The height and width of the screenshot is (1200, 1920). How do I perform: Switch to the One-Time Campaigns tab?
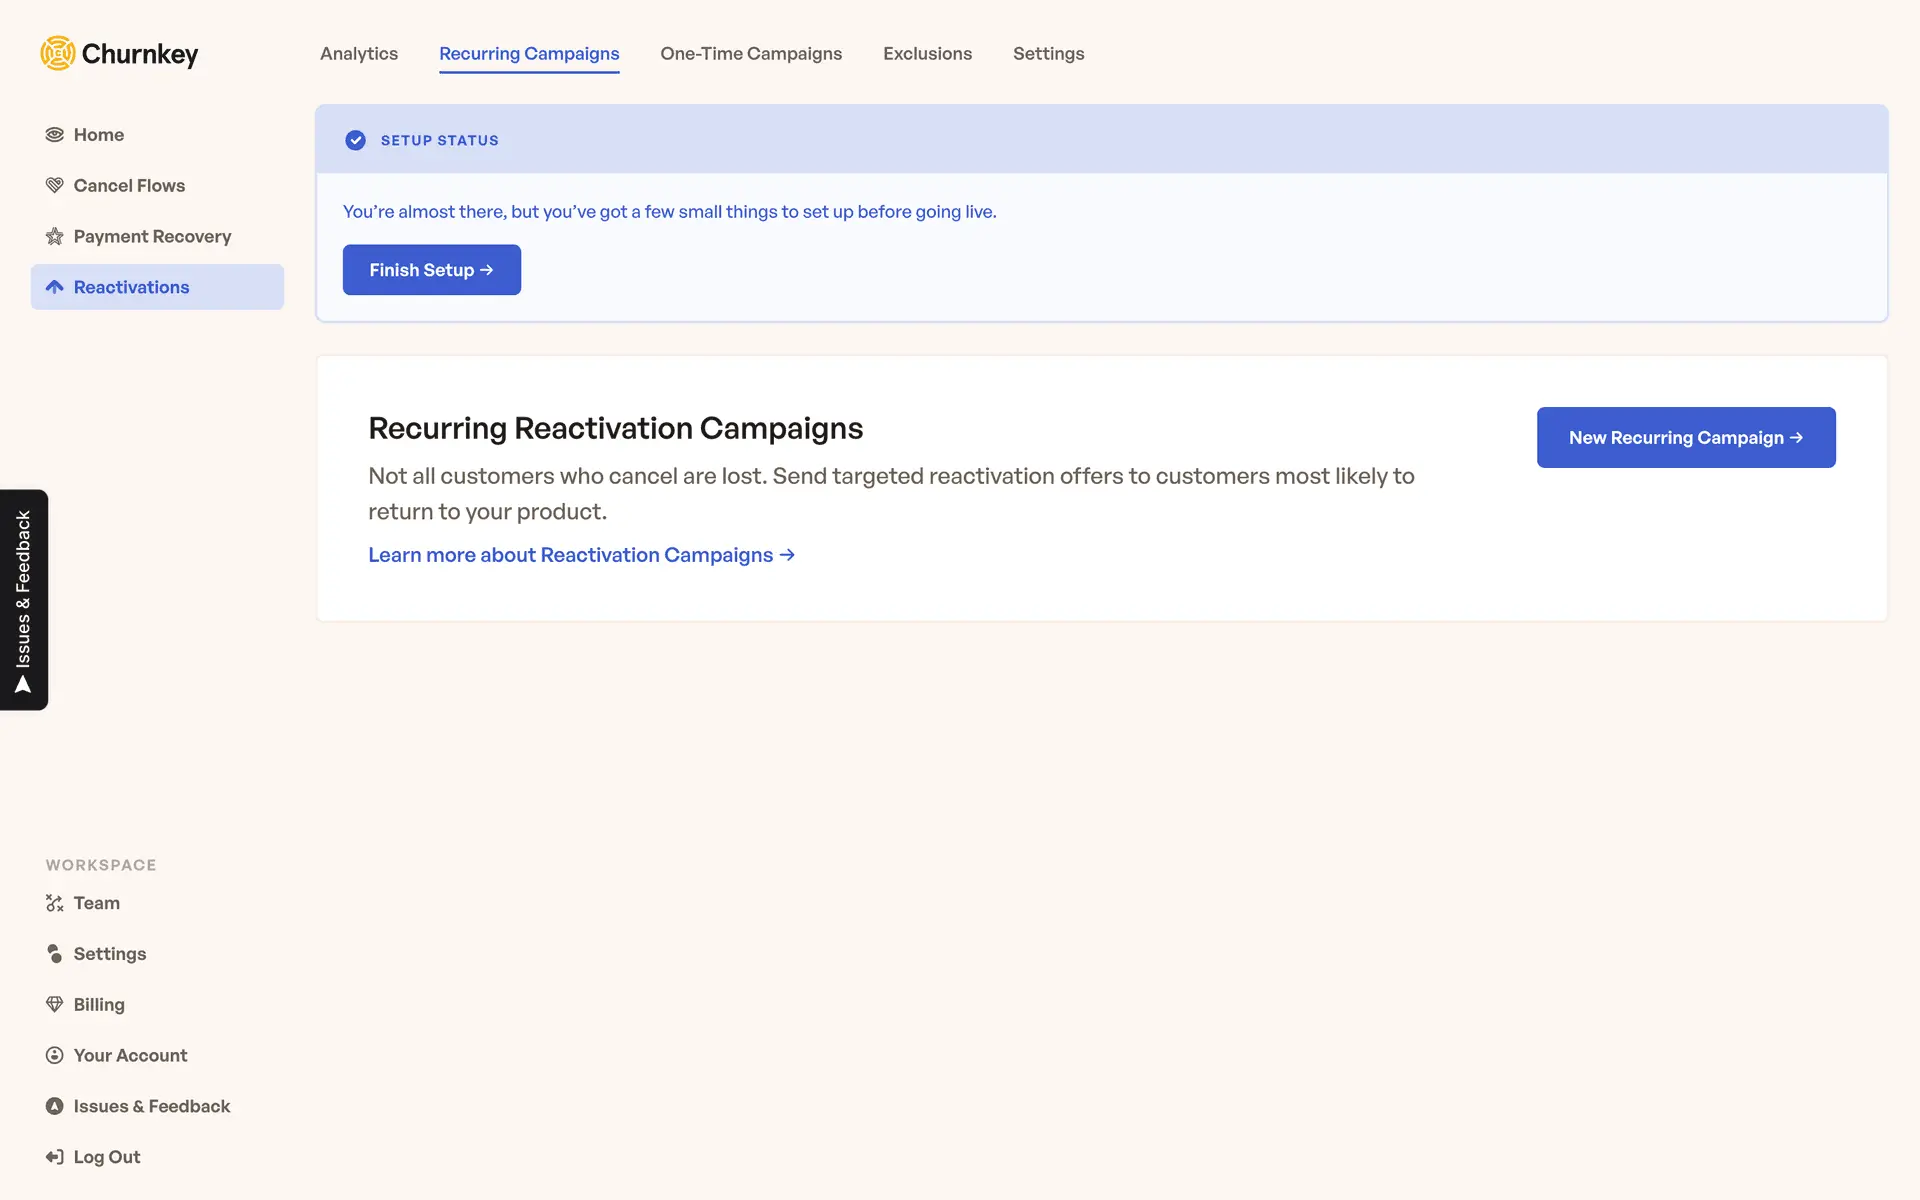pos(751,54)
